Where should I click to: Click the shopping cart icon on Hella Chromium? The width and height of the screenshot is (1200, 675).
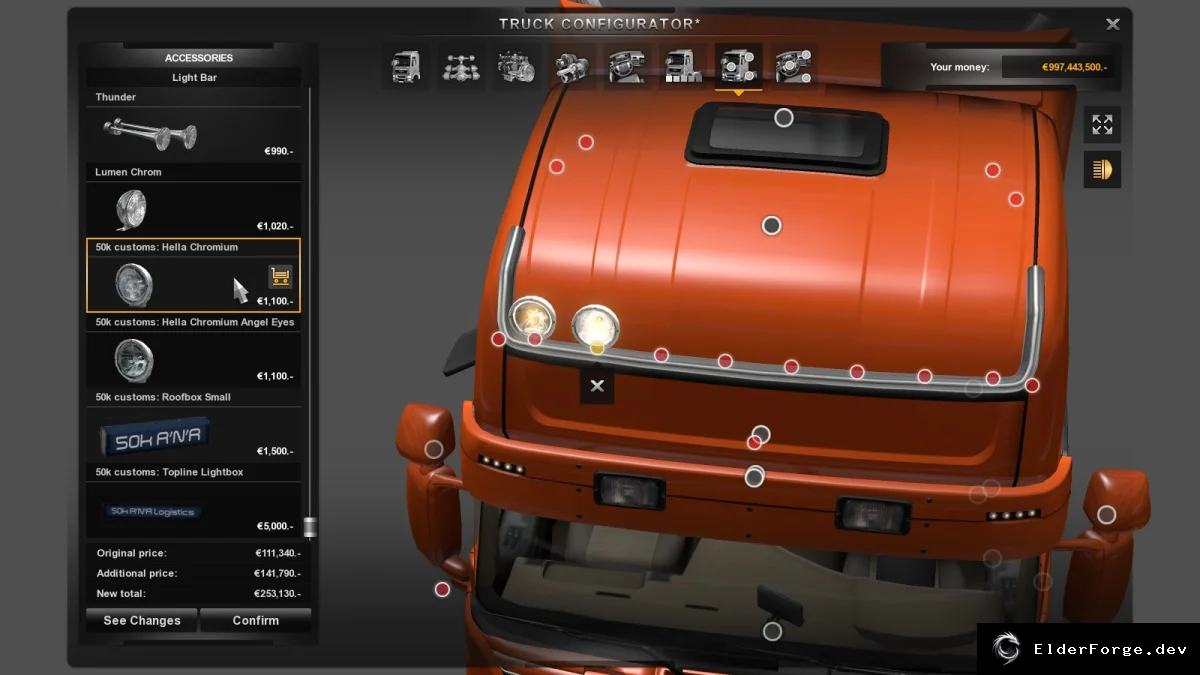(280, 277)
